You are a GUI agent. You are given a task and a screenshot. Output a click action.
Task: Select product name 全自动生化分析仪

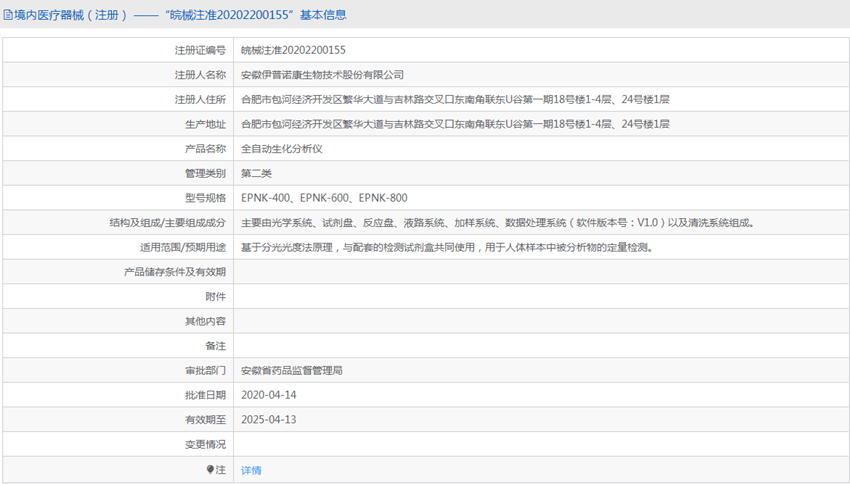[282, 149]
